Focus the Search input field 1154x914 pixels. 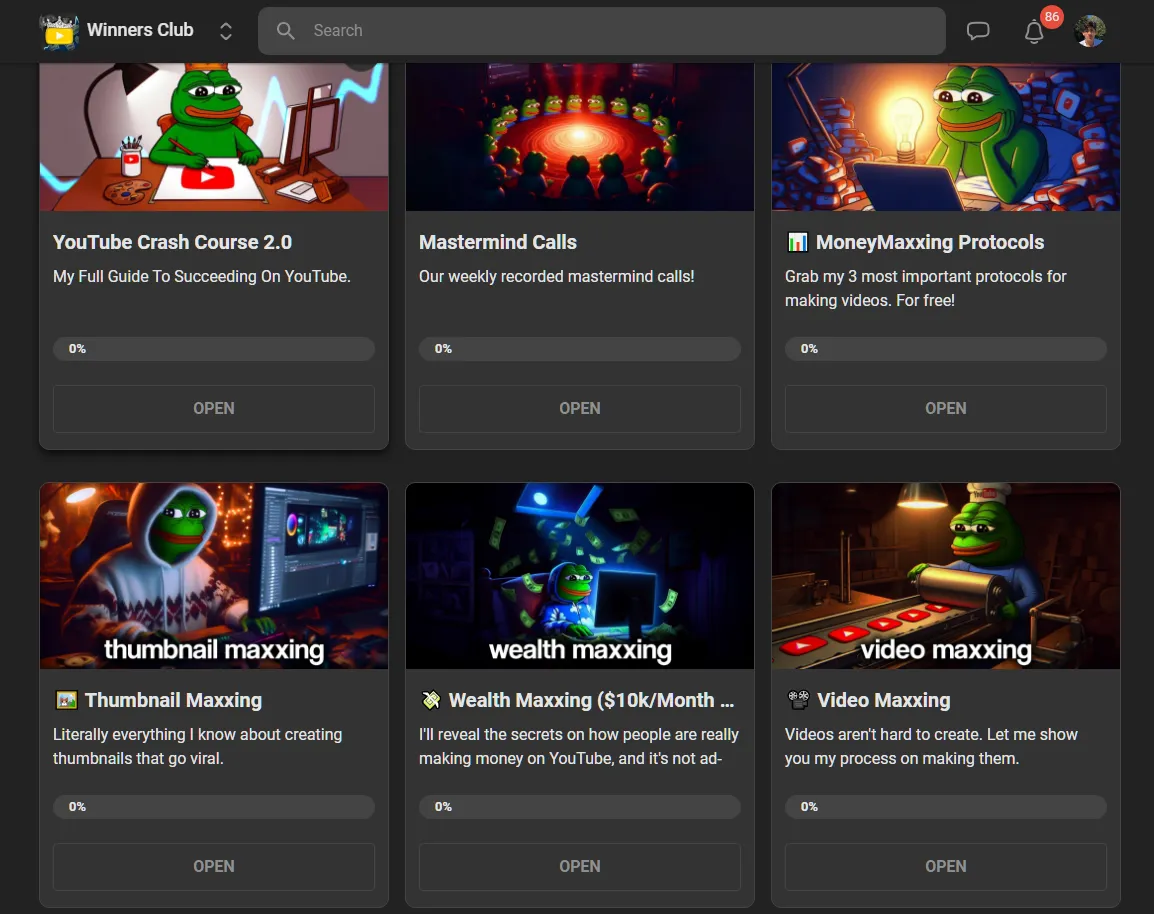(x=601, y=31)
